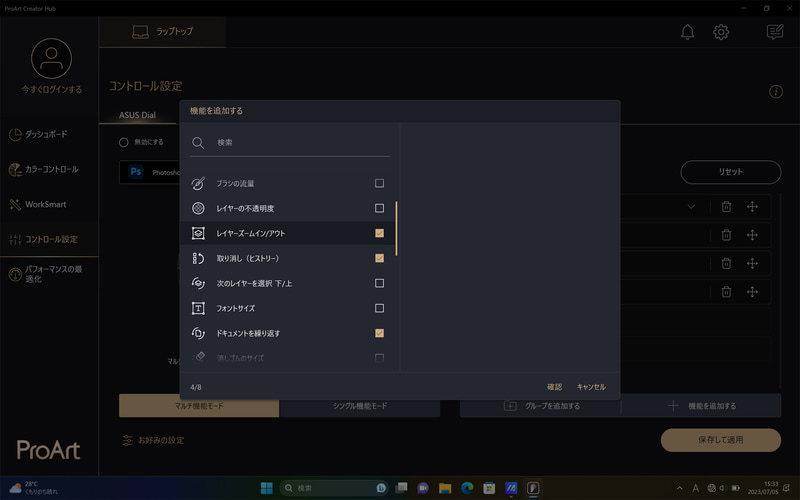Uncheck the ドキュメントを繰り返す checkbox

(x=379, y=333)
